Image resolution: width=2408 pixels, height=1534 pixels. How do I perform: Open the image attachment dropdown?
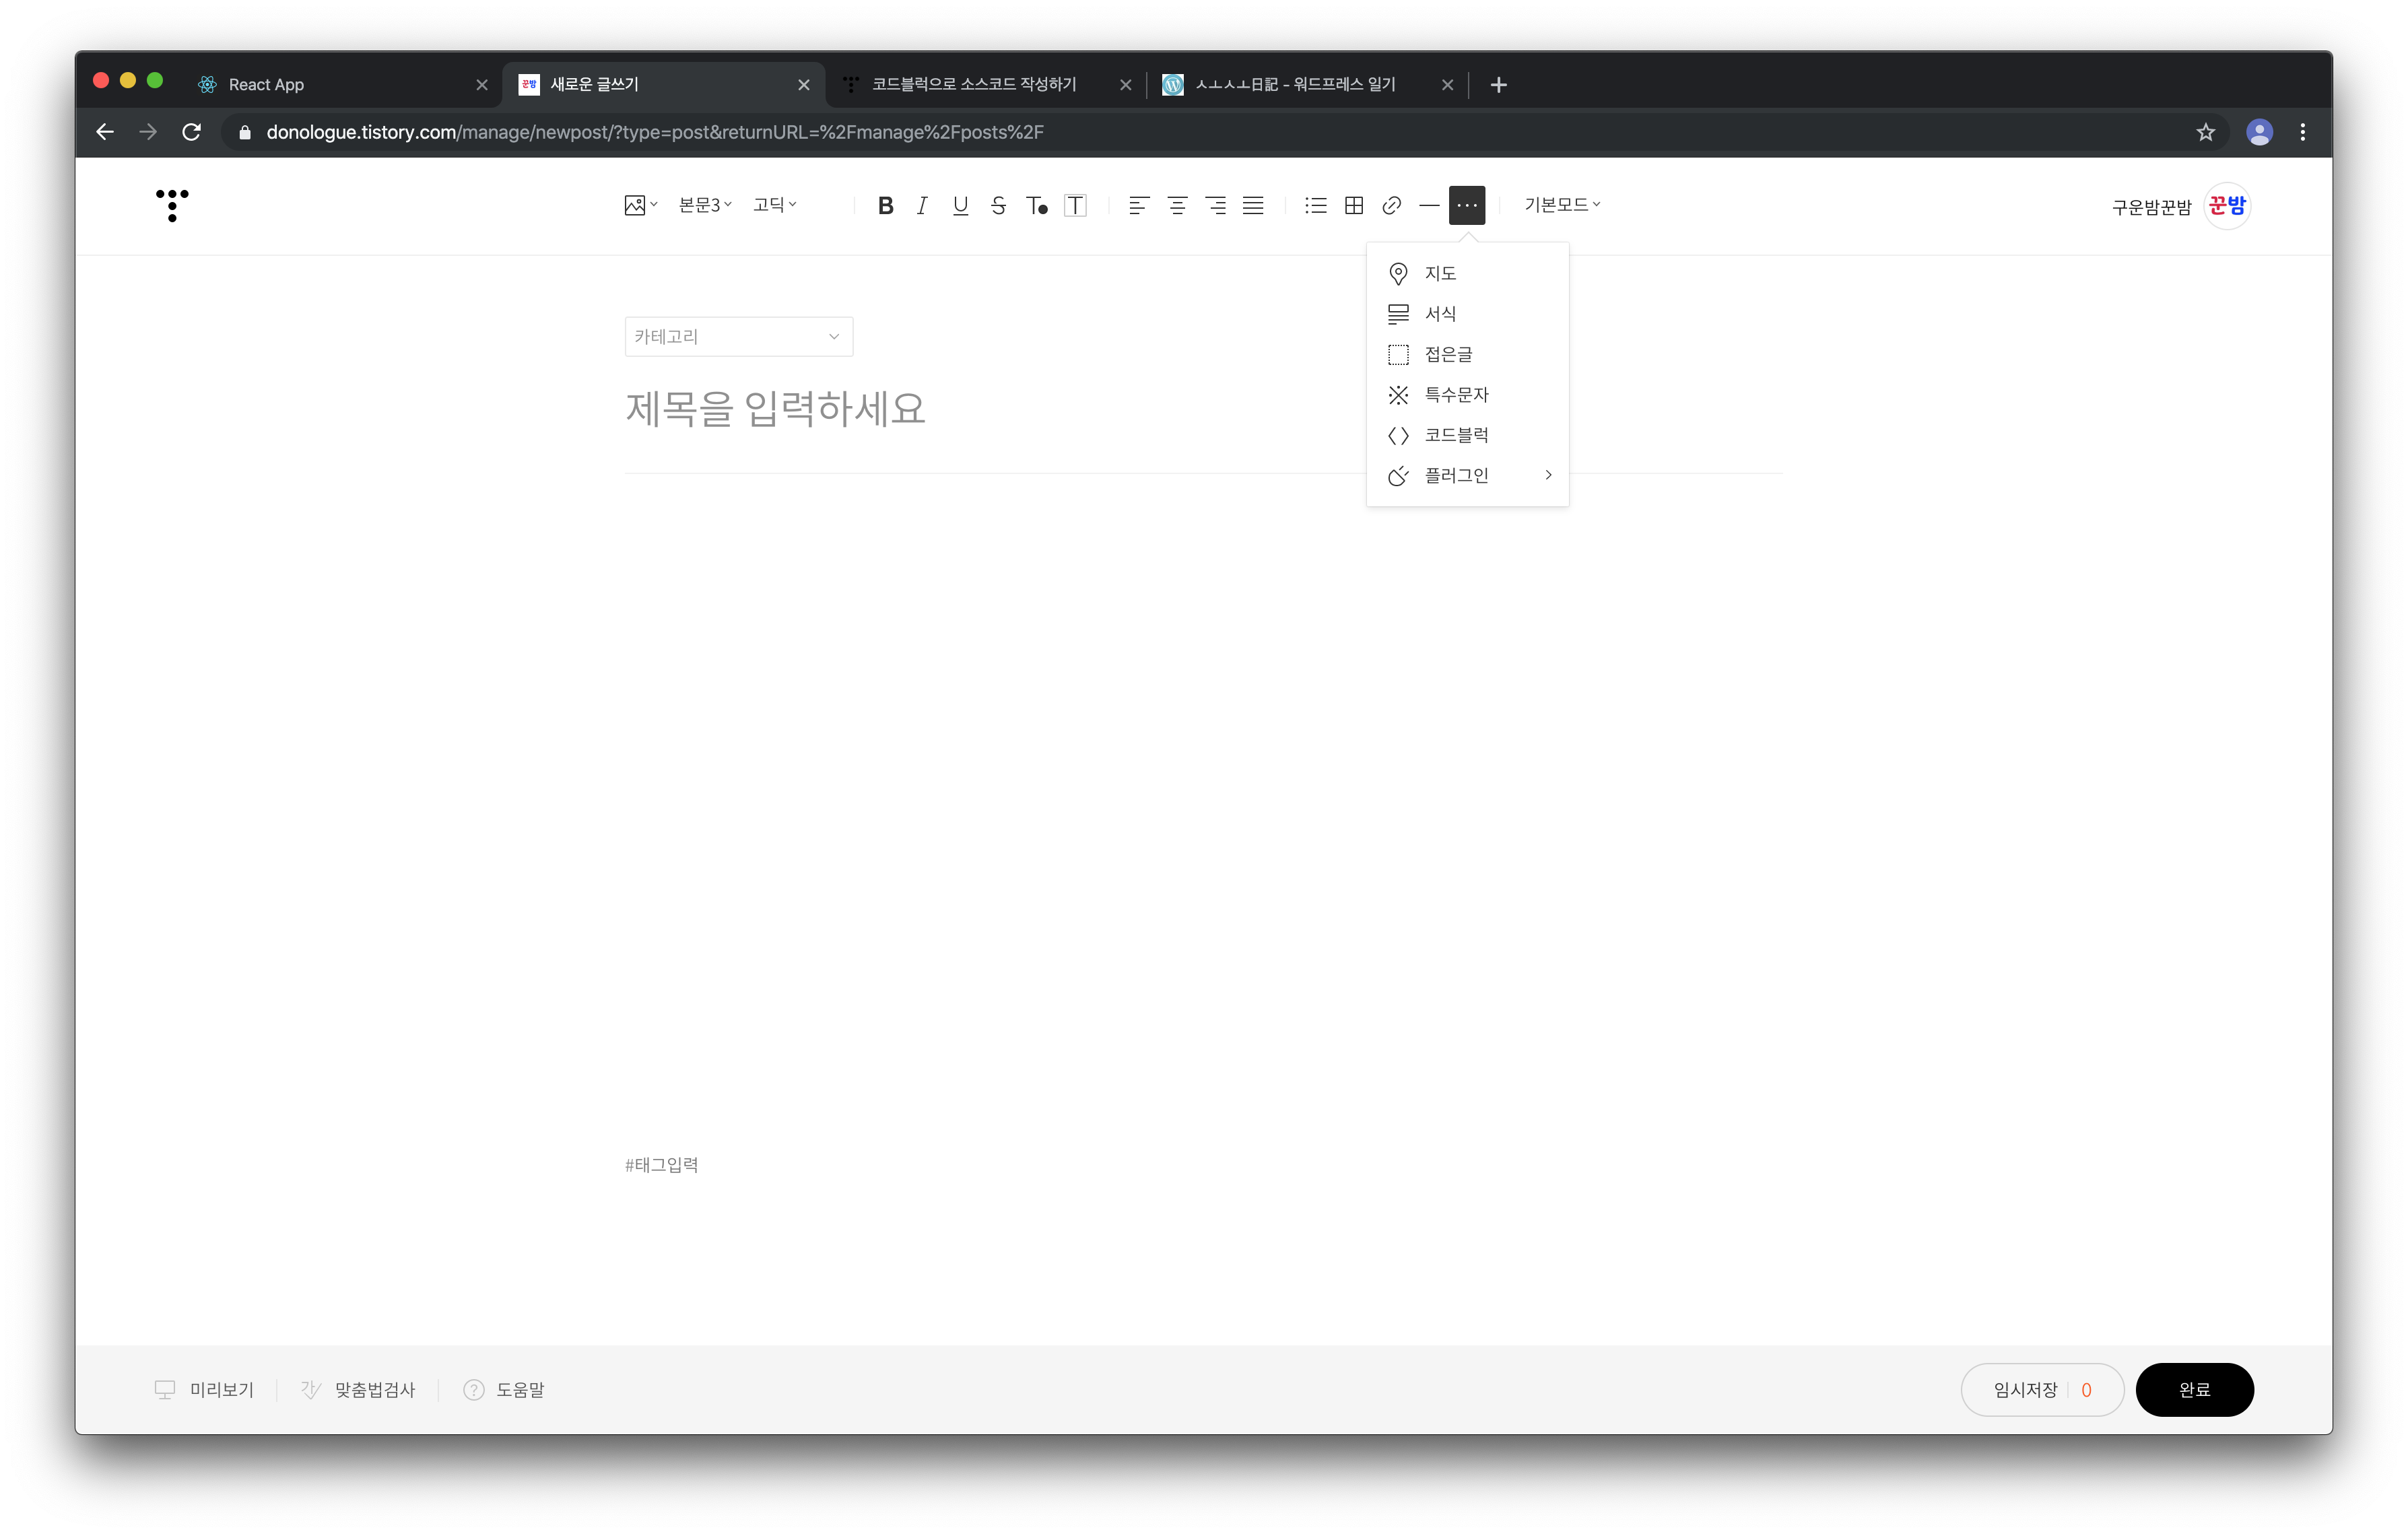[640, 206]
